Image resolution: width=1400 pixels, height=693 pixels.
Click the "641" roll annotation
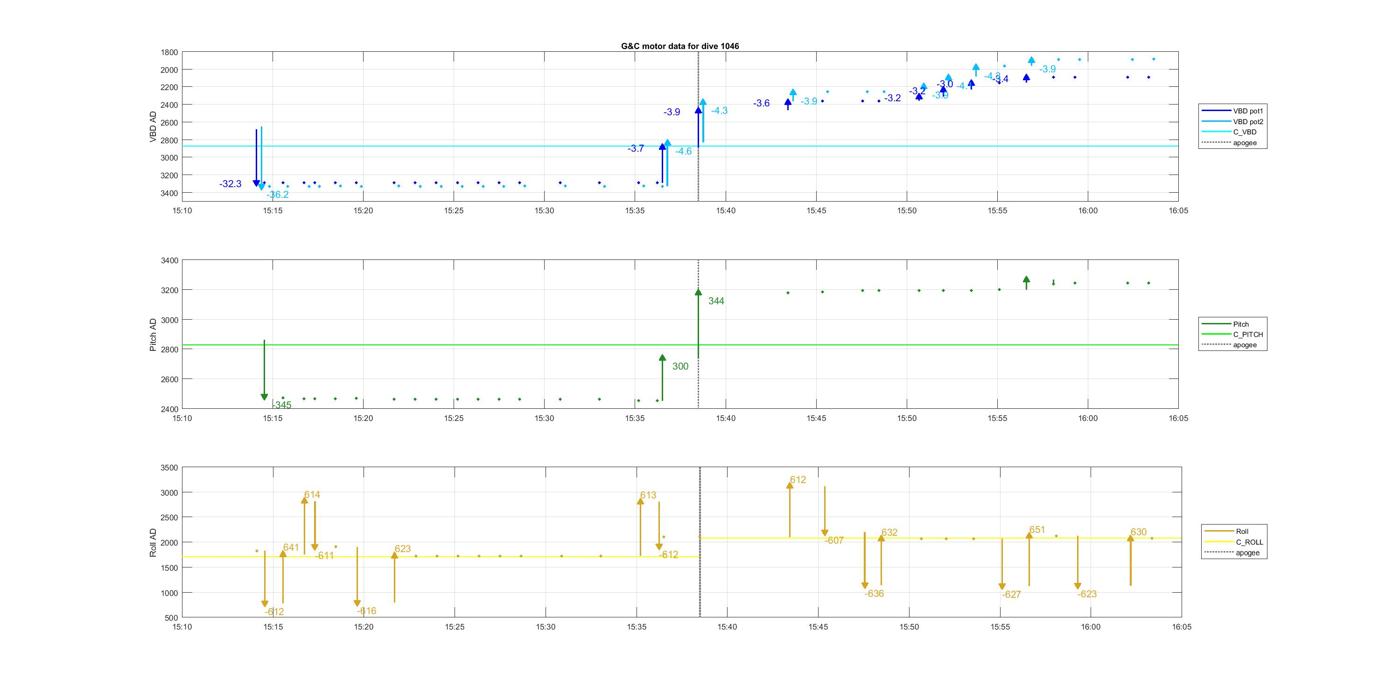(x=291, y=547)
